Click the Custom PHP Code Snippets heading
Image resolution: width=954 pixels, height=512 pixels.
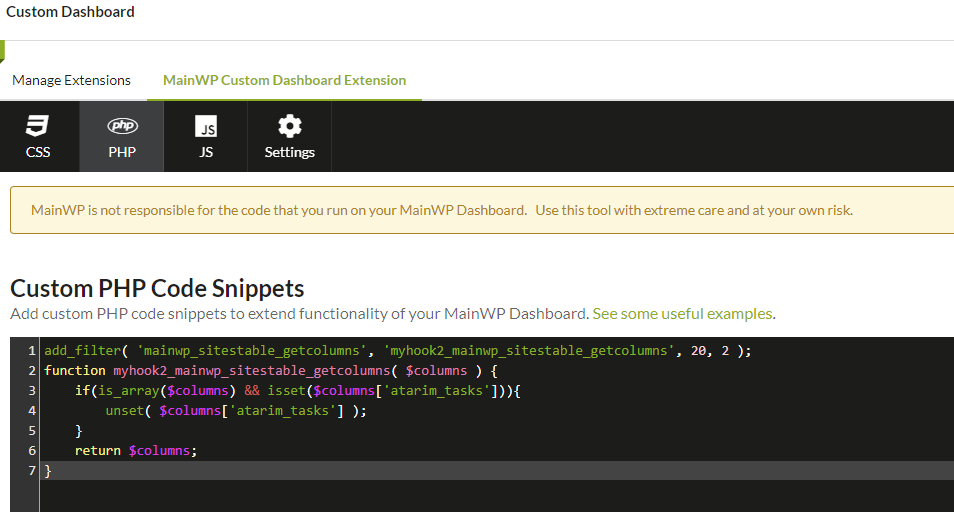coord(157,288)
